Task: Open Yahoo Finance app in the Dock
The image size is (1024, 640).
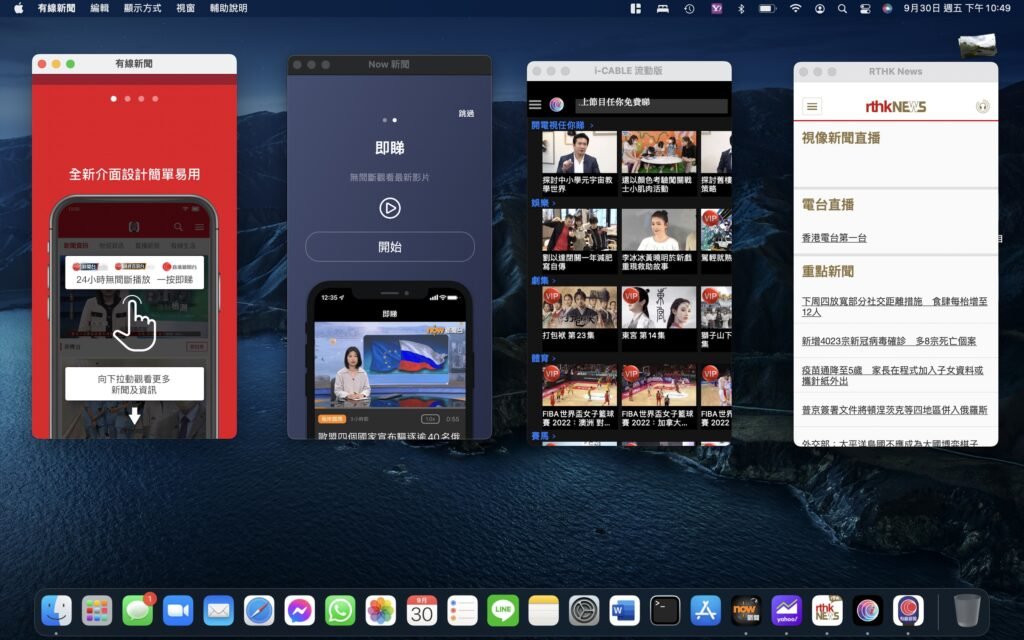Action: pos(786,611)
